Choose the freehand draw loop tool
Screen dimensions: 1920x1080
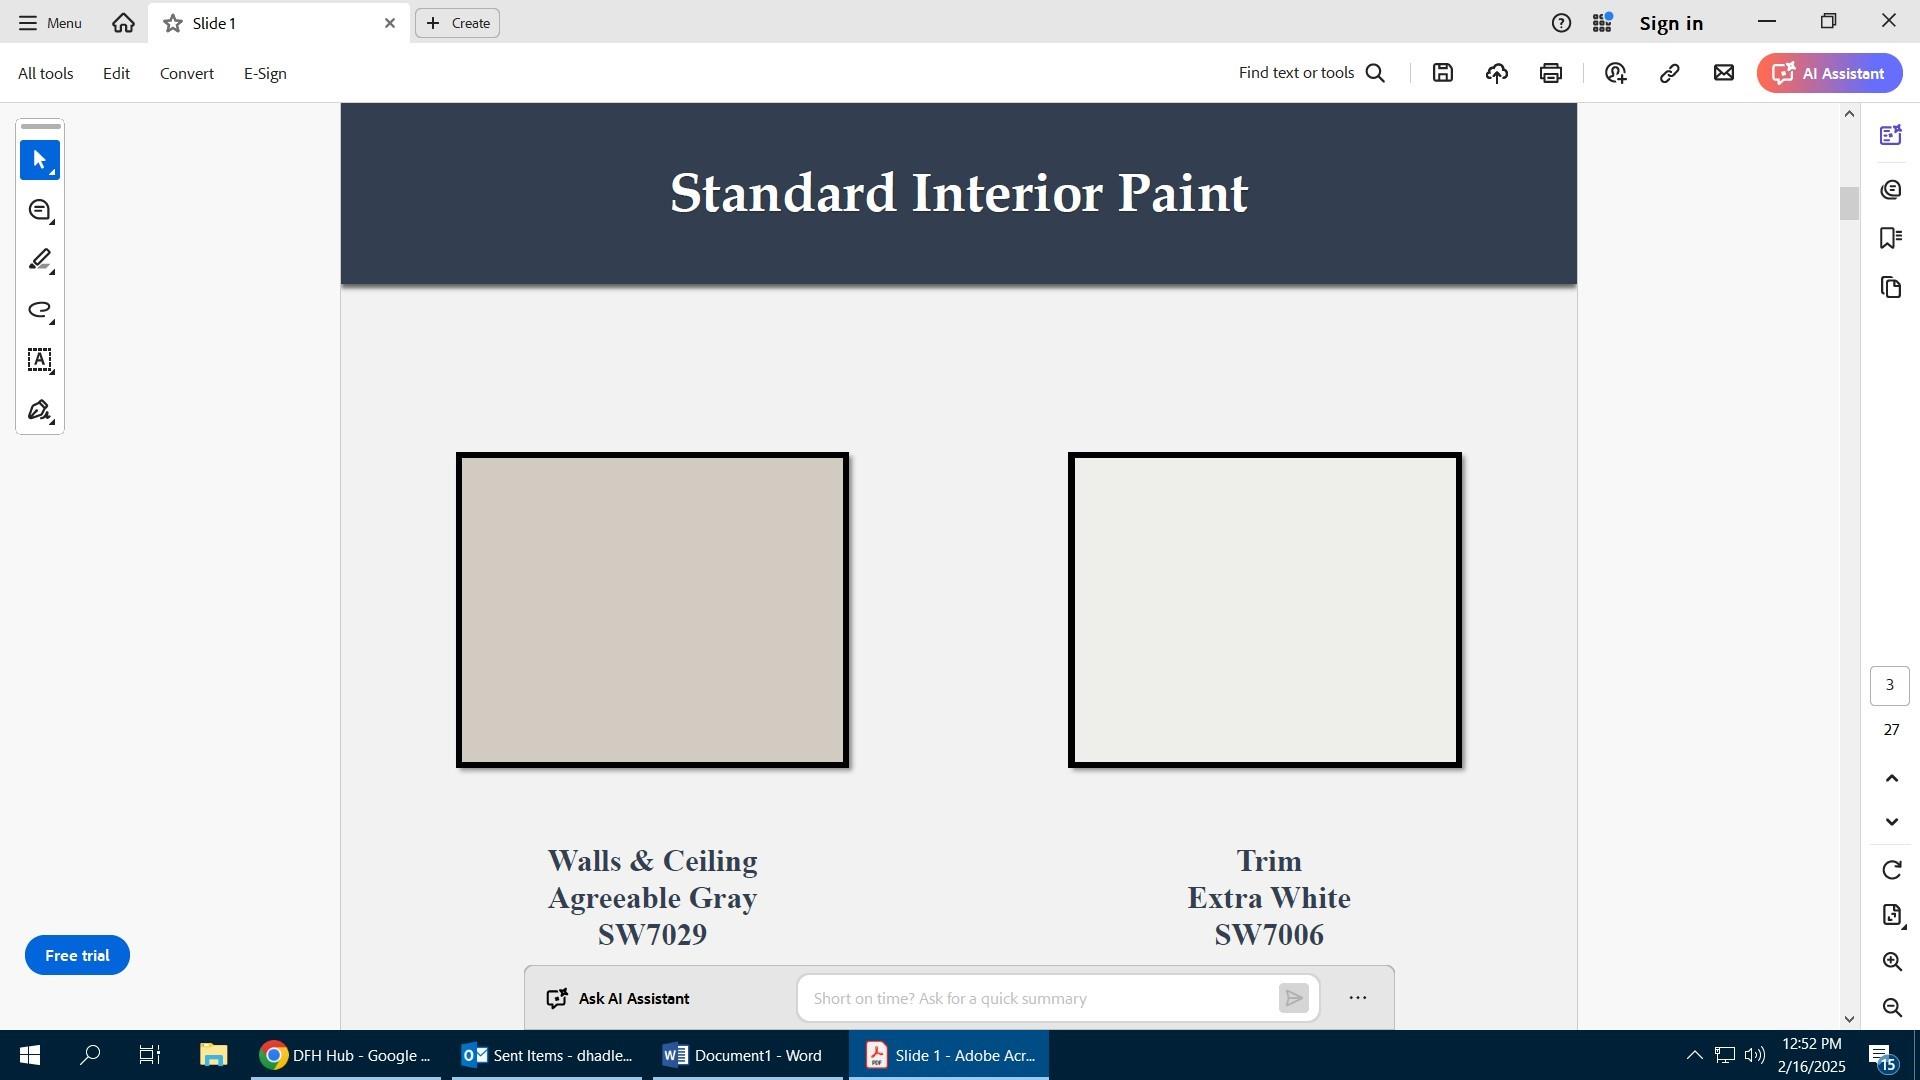[x=40, y=310]
